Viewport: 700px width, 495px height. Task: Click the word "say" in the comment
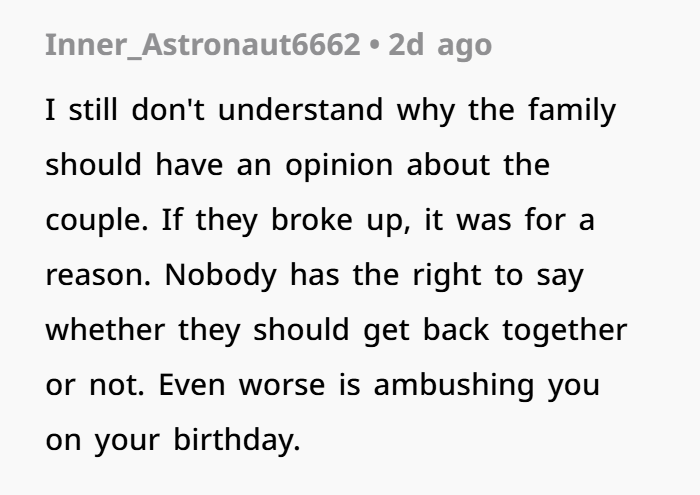click(x=561, y=275)
